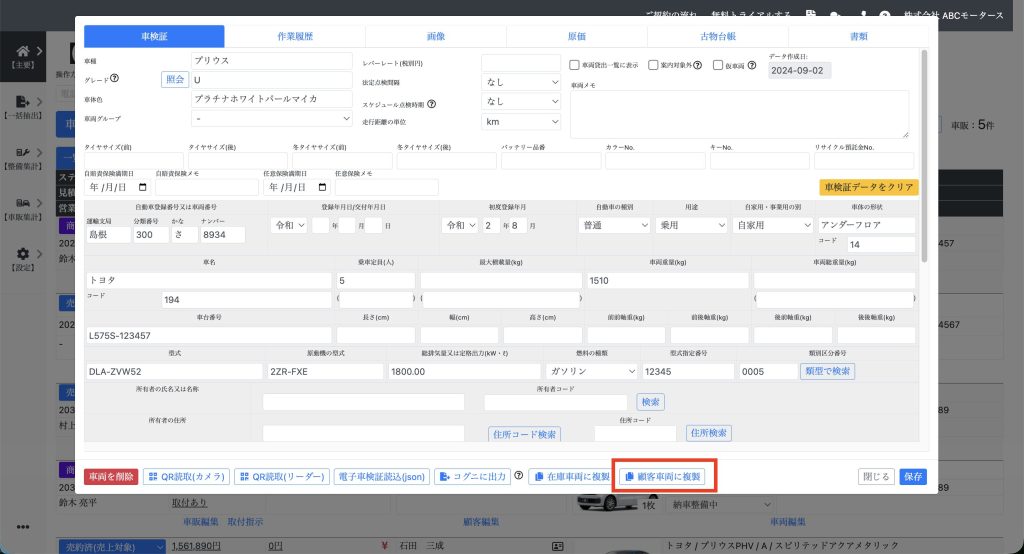
Task: Click 車検証データをクリア button
Action: click(x=868, y=187)
